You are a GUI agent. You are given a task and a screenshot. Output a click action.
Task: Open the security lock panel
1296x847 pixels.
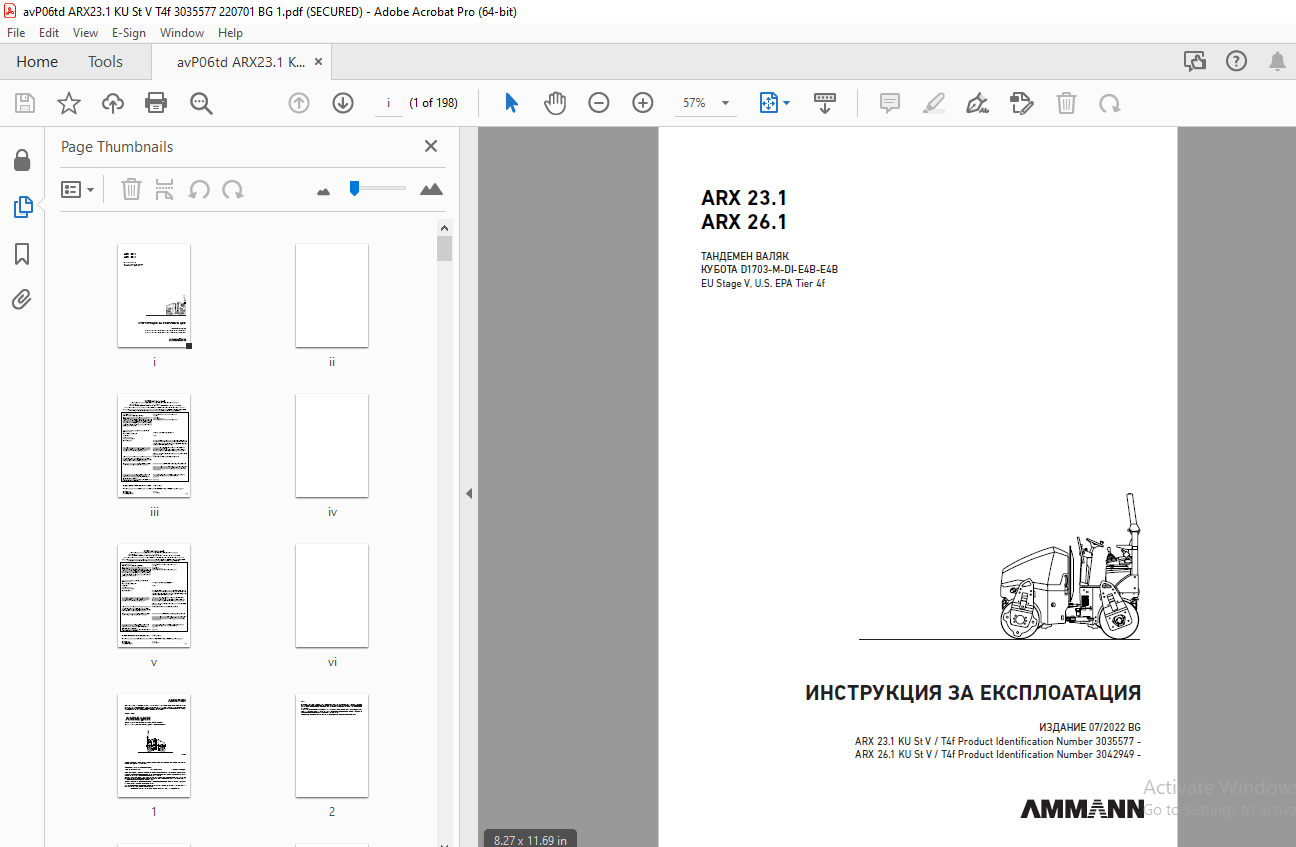(x=22, y=160)
